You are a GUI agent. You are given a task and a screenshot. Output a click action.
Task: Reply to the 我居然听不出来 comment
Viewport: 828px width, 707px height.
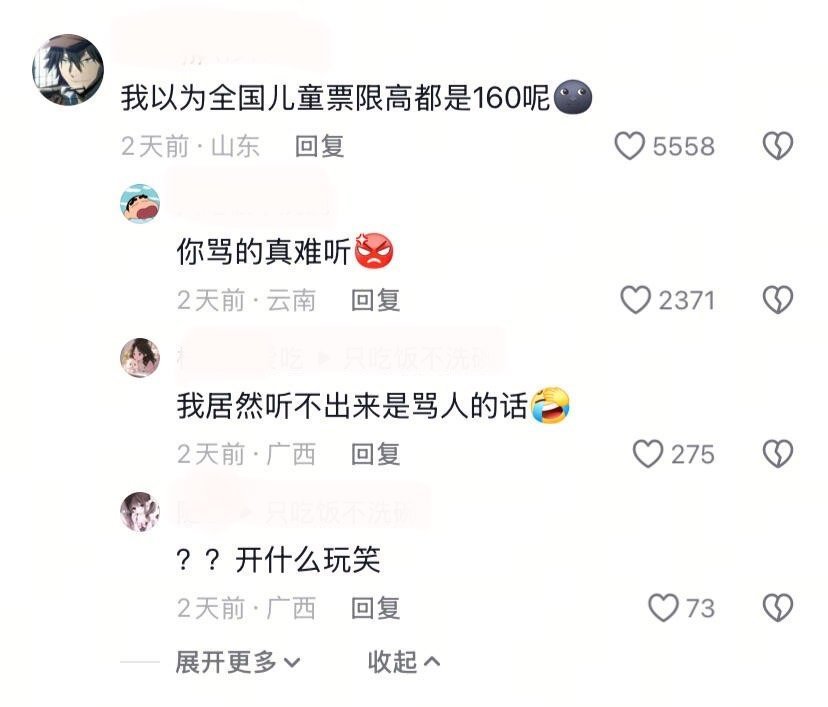click(x=375, y=455)
